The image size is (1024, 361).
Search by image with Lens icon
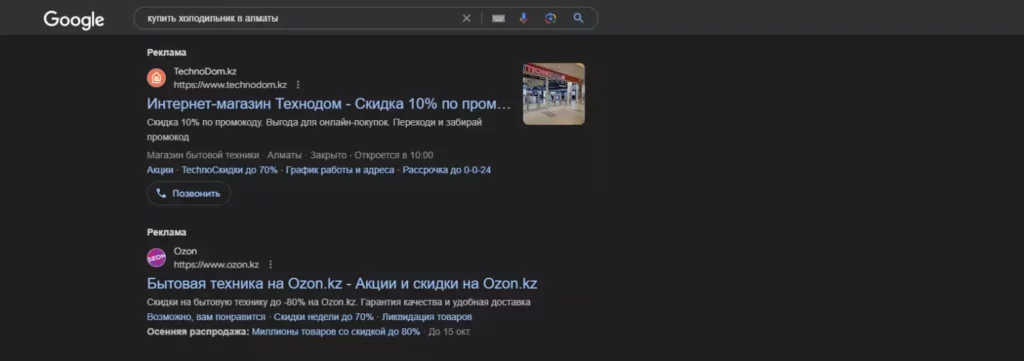(551, 18)
